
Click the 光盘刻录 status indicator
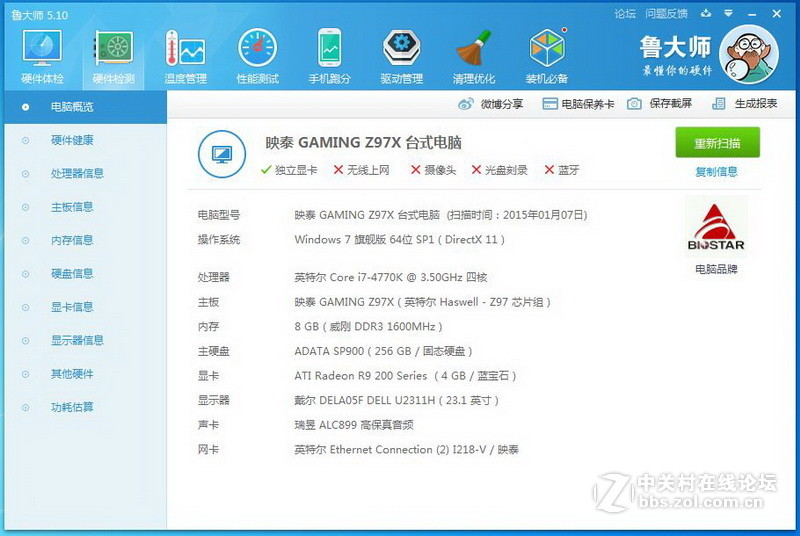[x=499, y=170]
